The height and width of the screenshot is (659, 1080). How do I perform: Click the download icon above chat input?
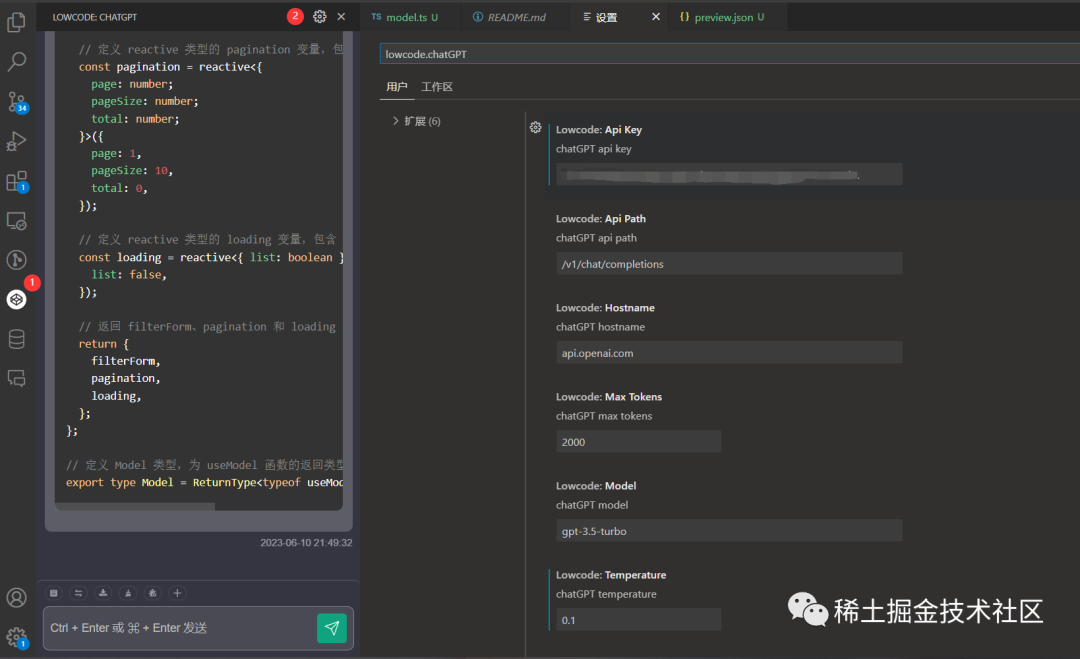click(103, 593)
